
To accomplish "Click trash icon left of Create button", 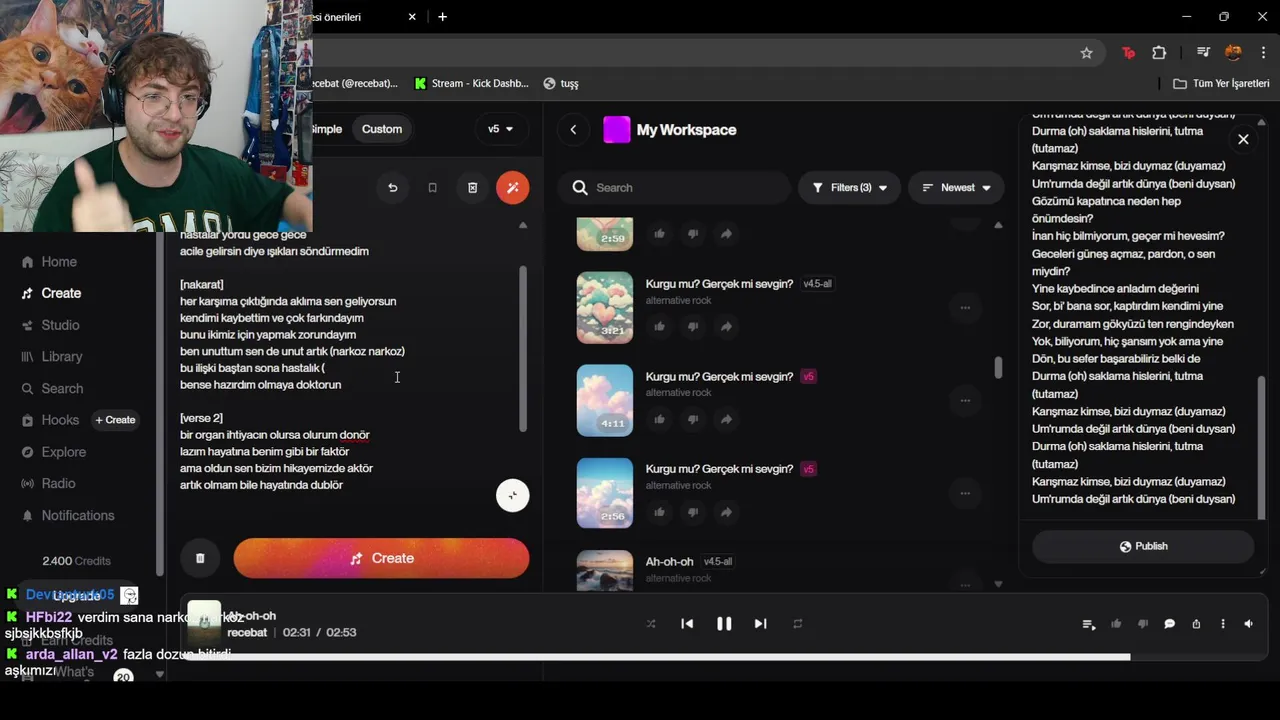I will click(x=200, y=558).
